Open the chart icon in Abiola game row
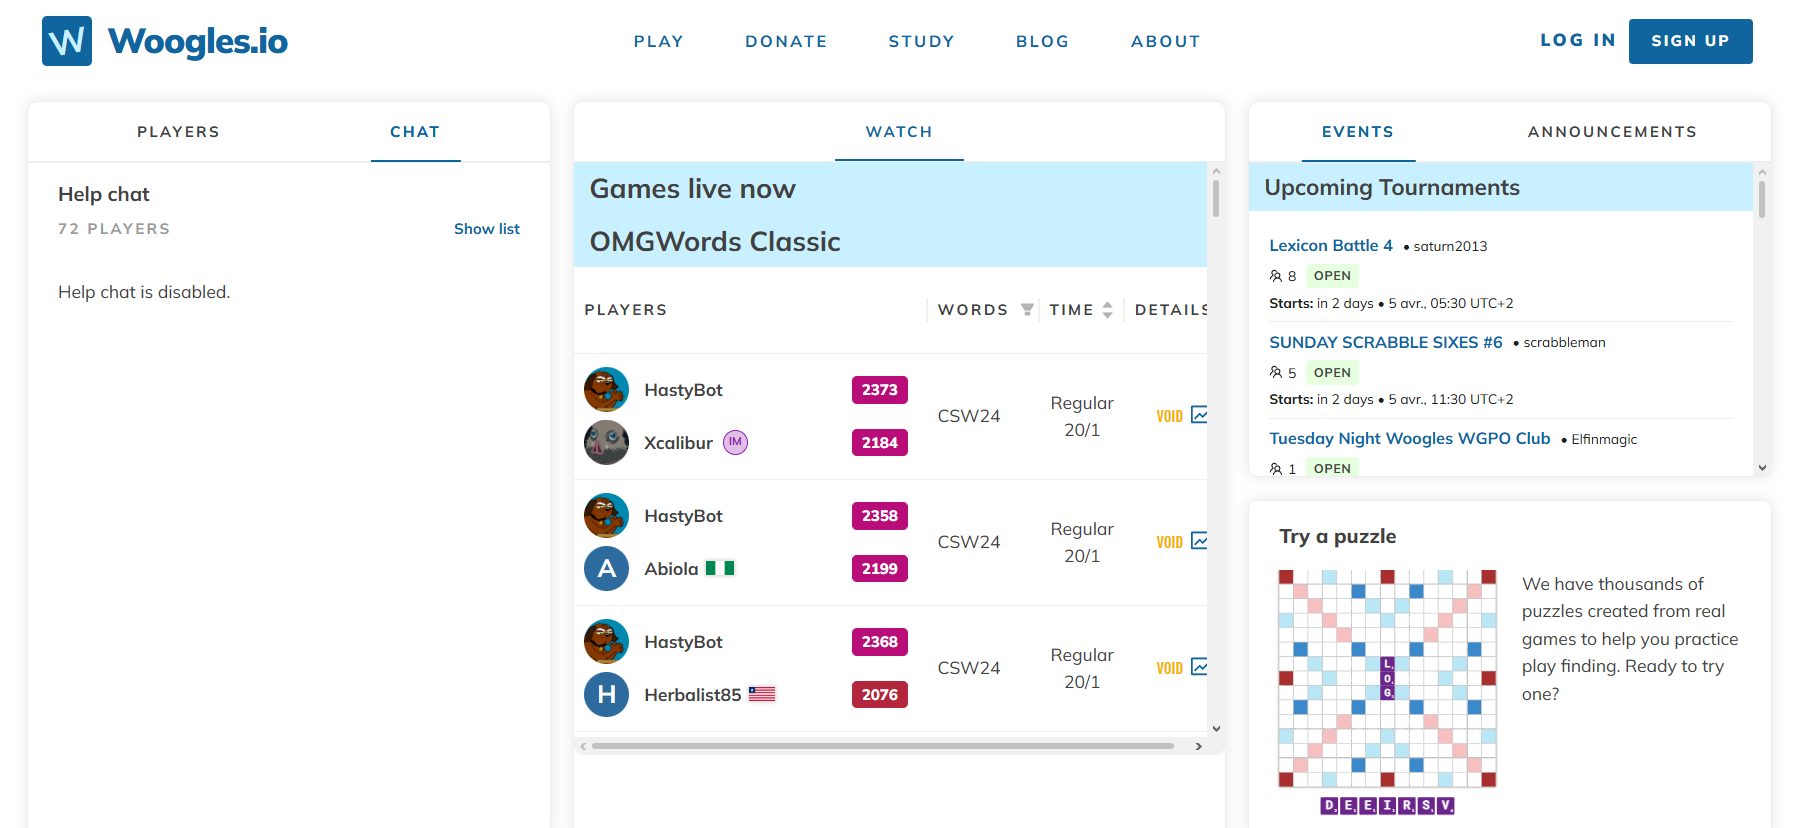Viewport: 1808px width, 828px height. [1199, 541]
